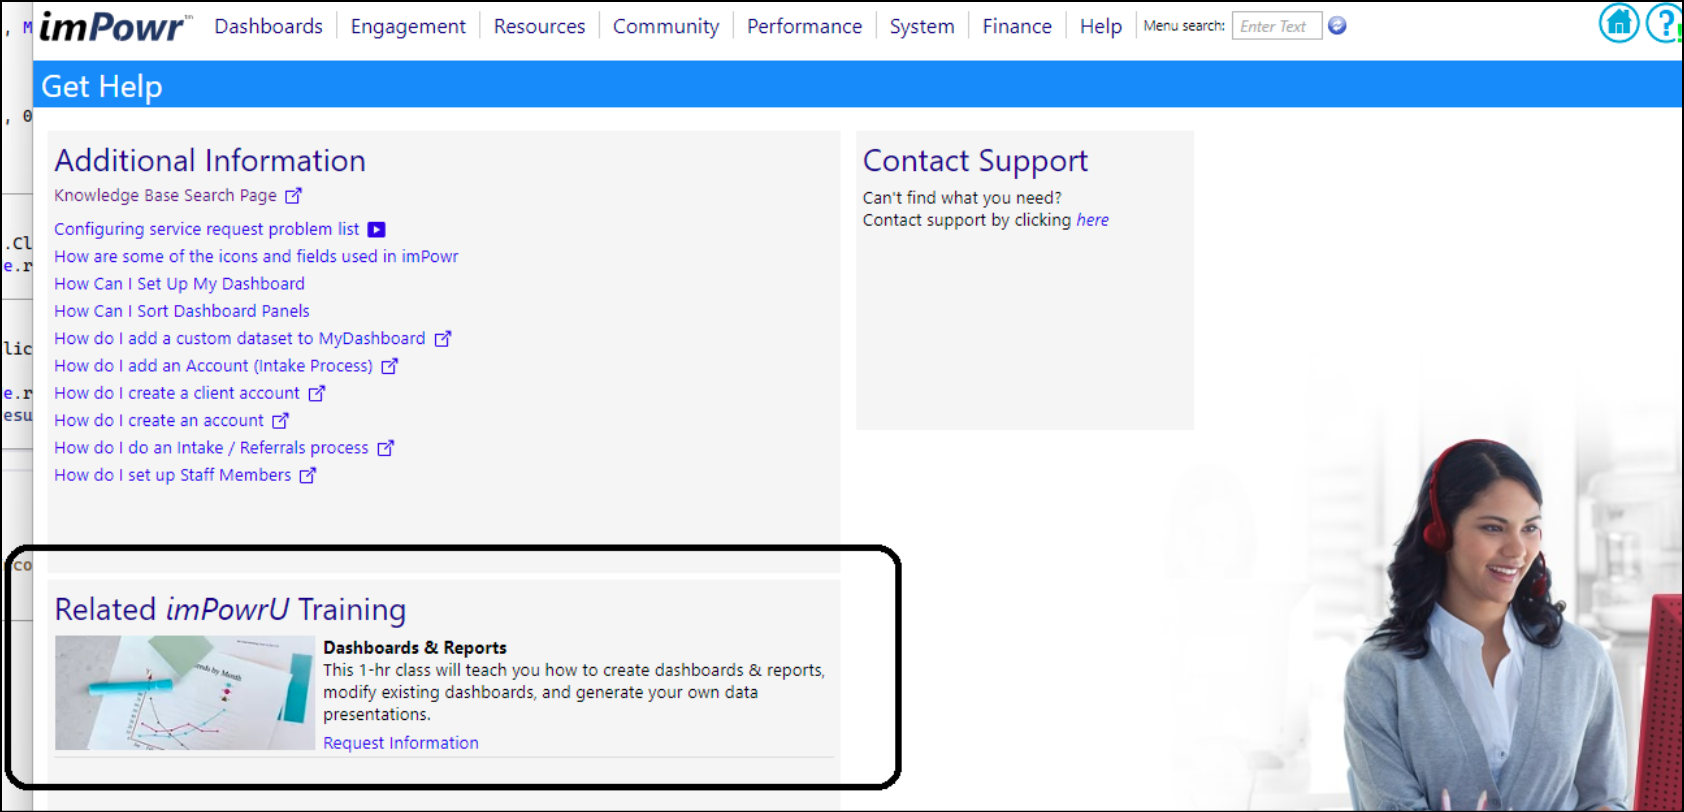Open the Engagement menu
The height and width of the screenshot is (812, 1684).
point(408,26)
